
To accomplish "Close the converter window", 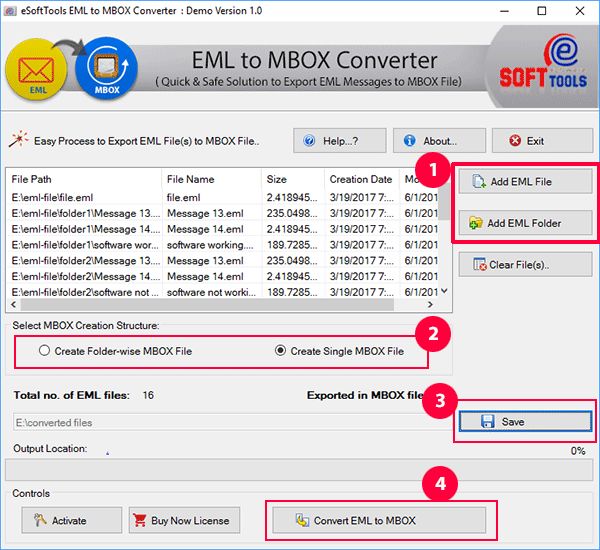I will 580,11.
